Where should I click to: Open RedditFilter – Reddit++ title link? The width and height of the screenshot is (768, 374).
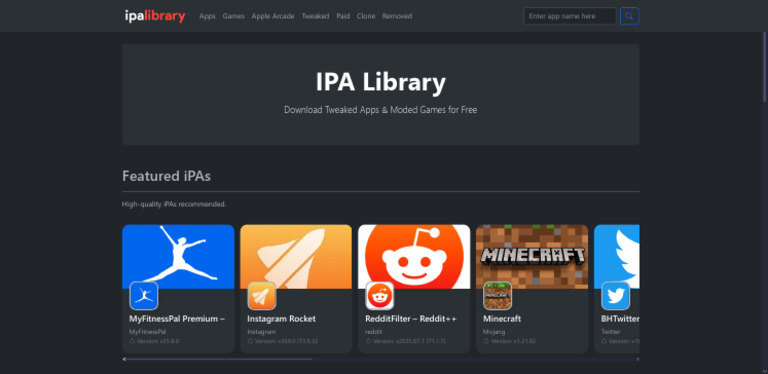411,319
